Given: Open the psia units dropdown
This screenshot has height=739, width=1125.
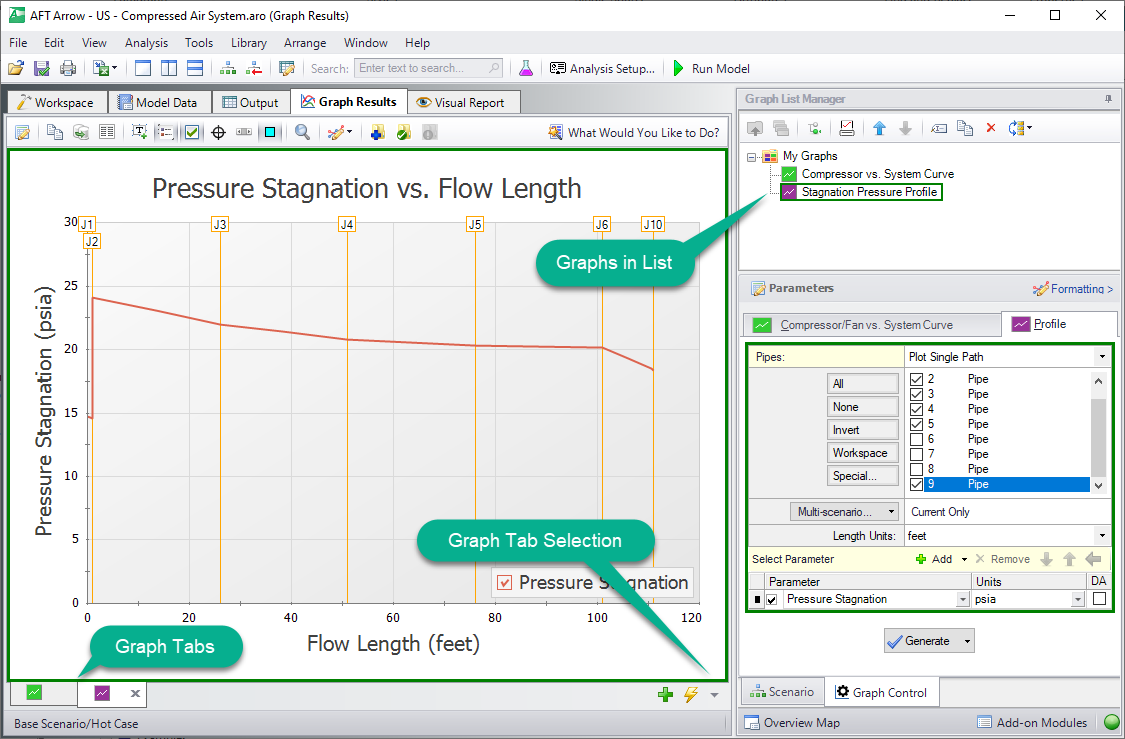Looking at the screenshot, I should pyautogui.click(x=1078, y=599).
